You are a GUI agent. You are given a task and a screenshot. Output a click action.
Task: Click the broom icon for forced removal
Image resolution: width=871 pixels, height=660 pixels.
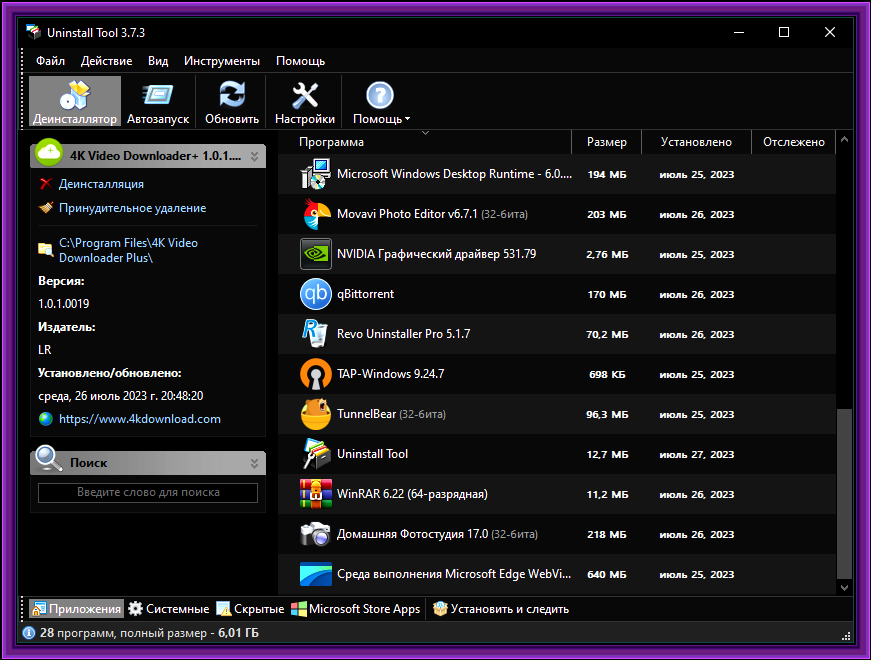coord(46,208)
